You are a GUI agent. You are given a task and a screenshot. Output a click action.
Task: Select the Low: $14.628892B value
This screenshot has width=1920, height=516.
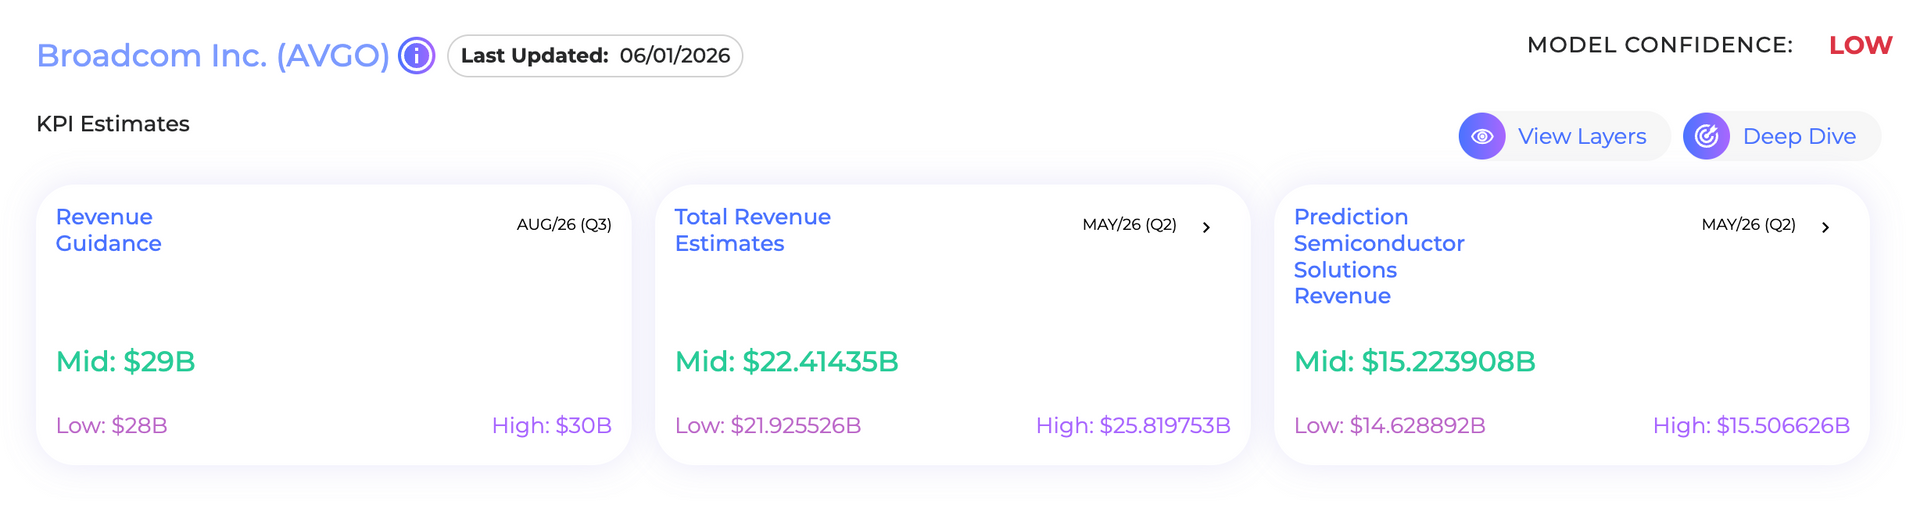[1390, 425]
